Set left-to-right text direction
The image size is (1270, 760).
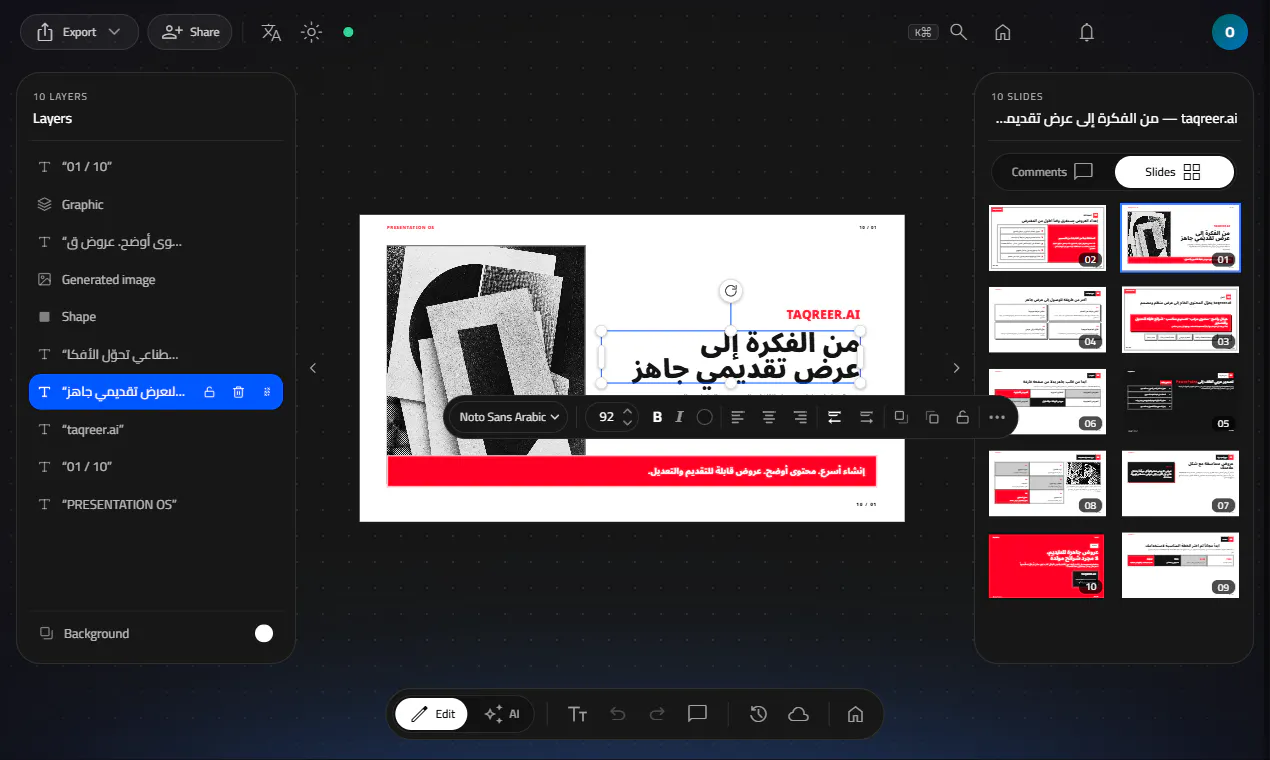click(866, 417)
